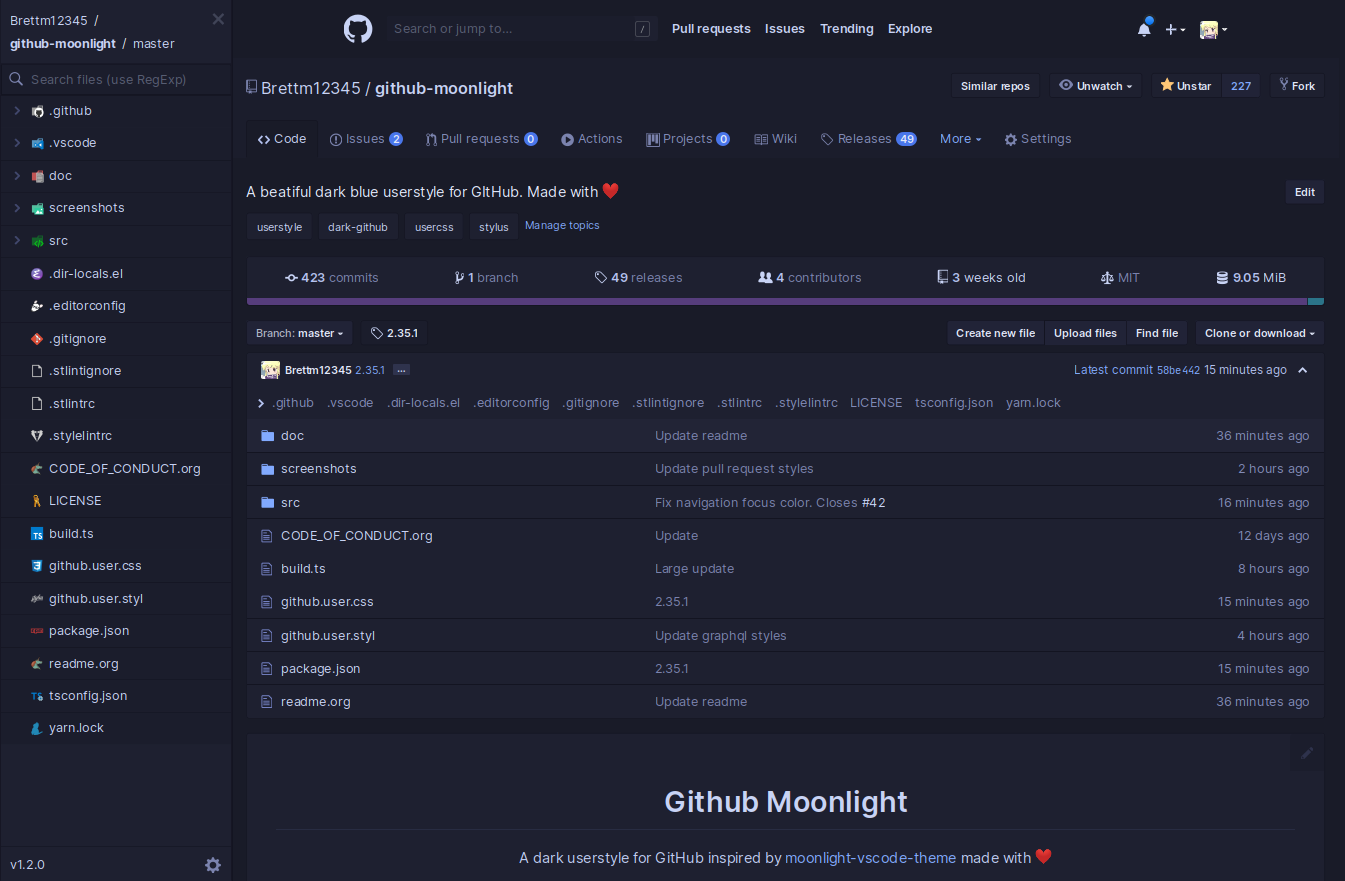Expand the .vscode folder in sidebar
Viewport: 1345px width, 881px height.
17,143
